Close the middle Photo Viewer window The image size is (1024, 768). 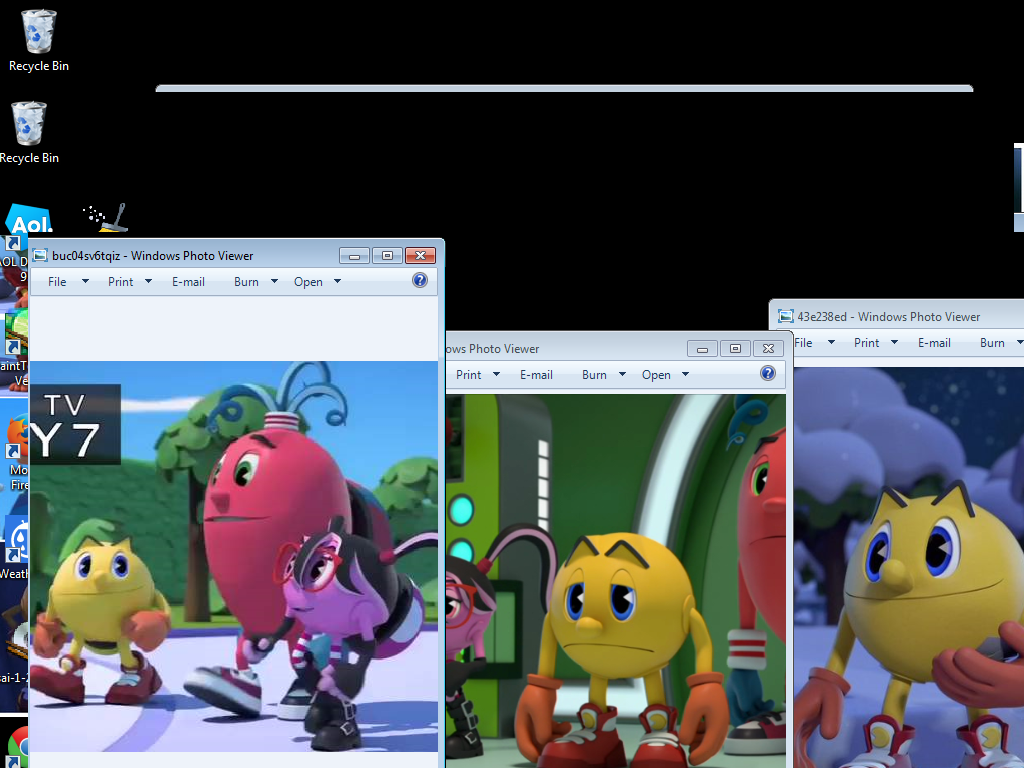click(769, 349)
